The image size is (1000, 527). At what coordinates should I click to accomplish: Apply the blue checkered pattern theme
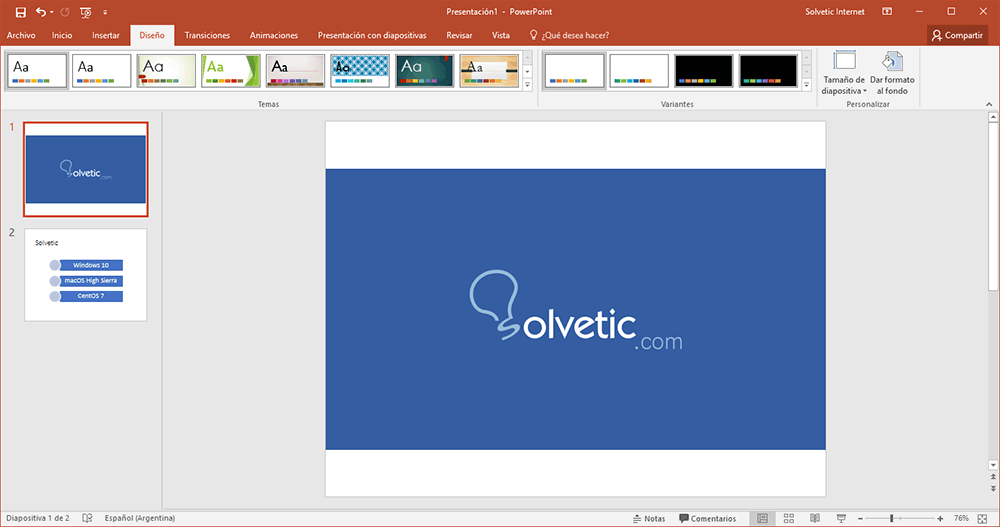[x=360, y=70]
